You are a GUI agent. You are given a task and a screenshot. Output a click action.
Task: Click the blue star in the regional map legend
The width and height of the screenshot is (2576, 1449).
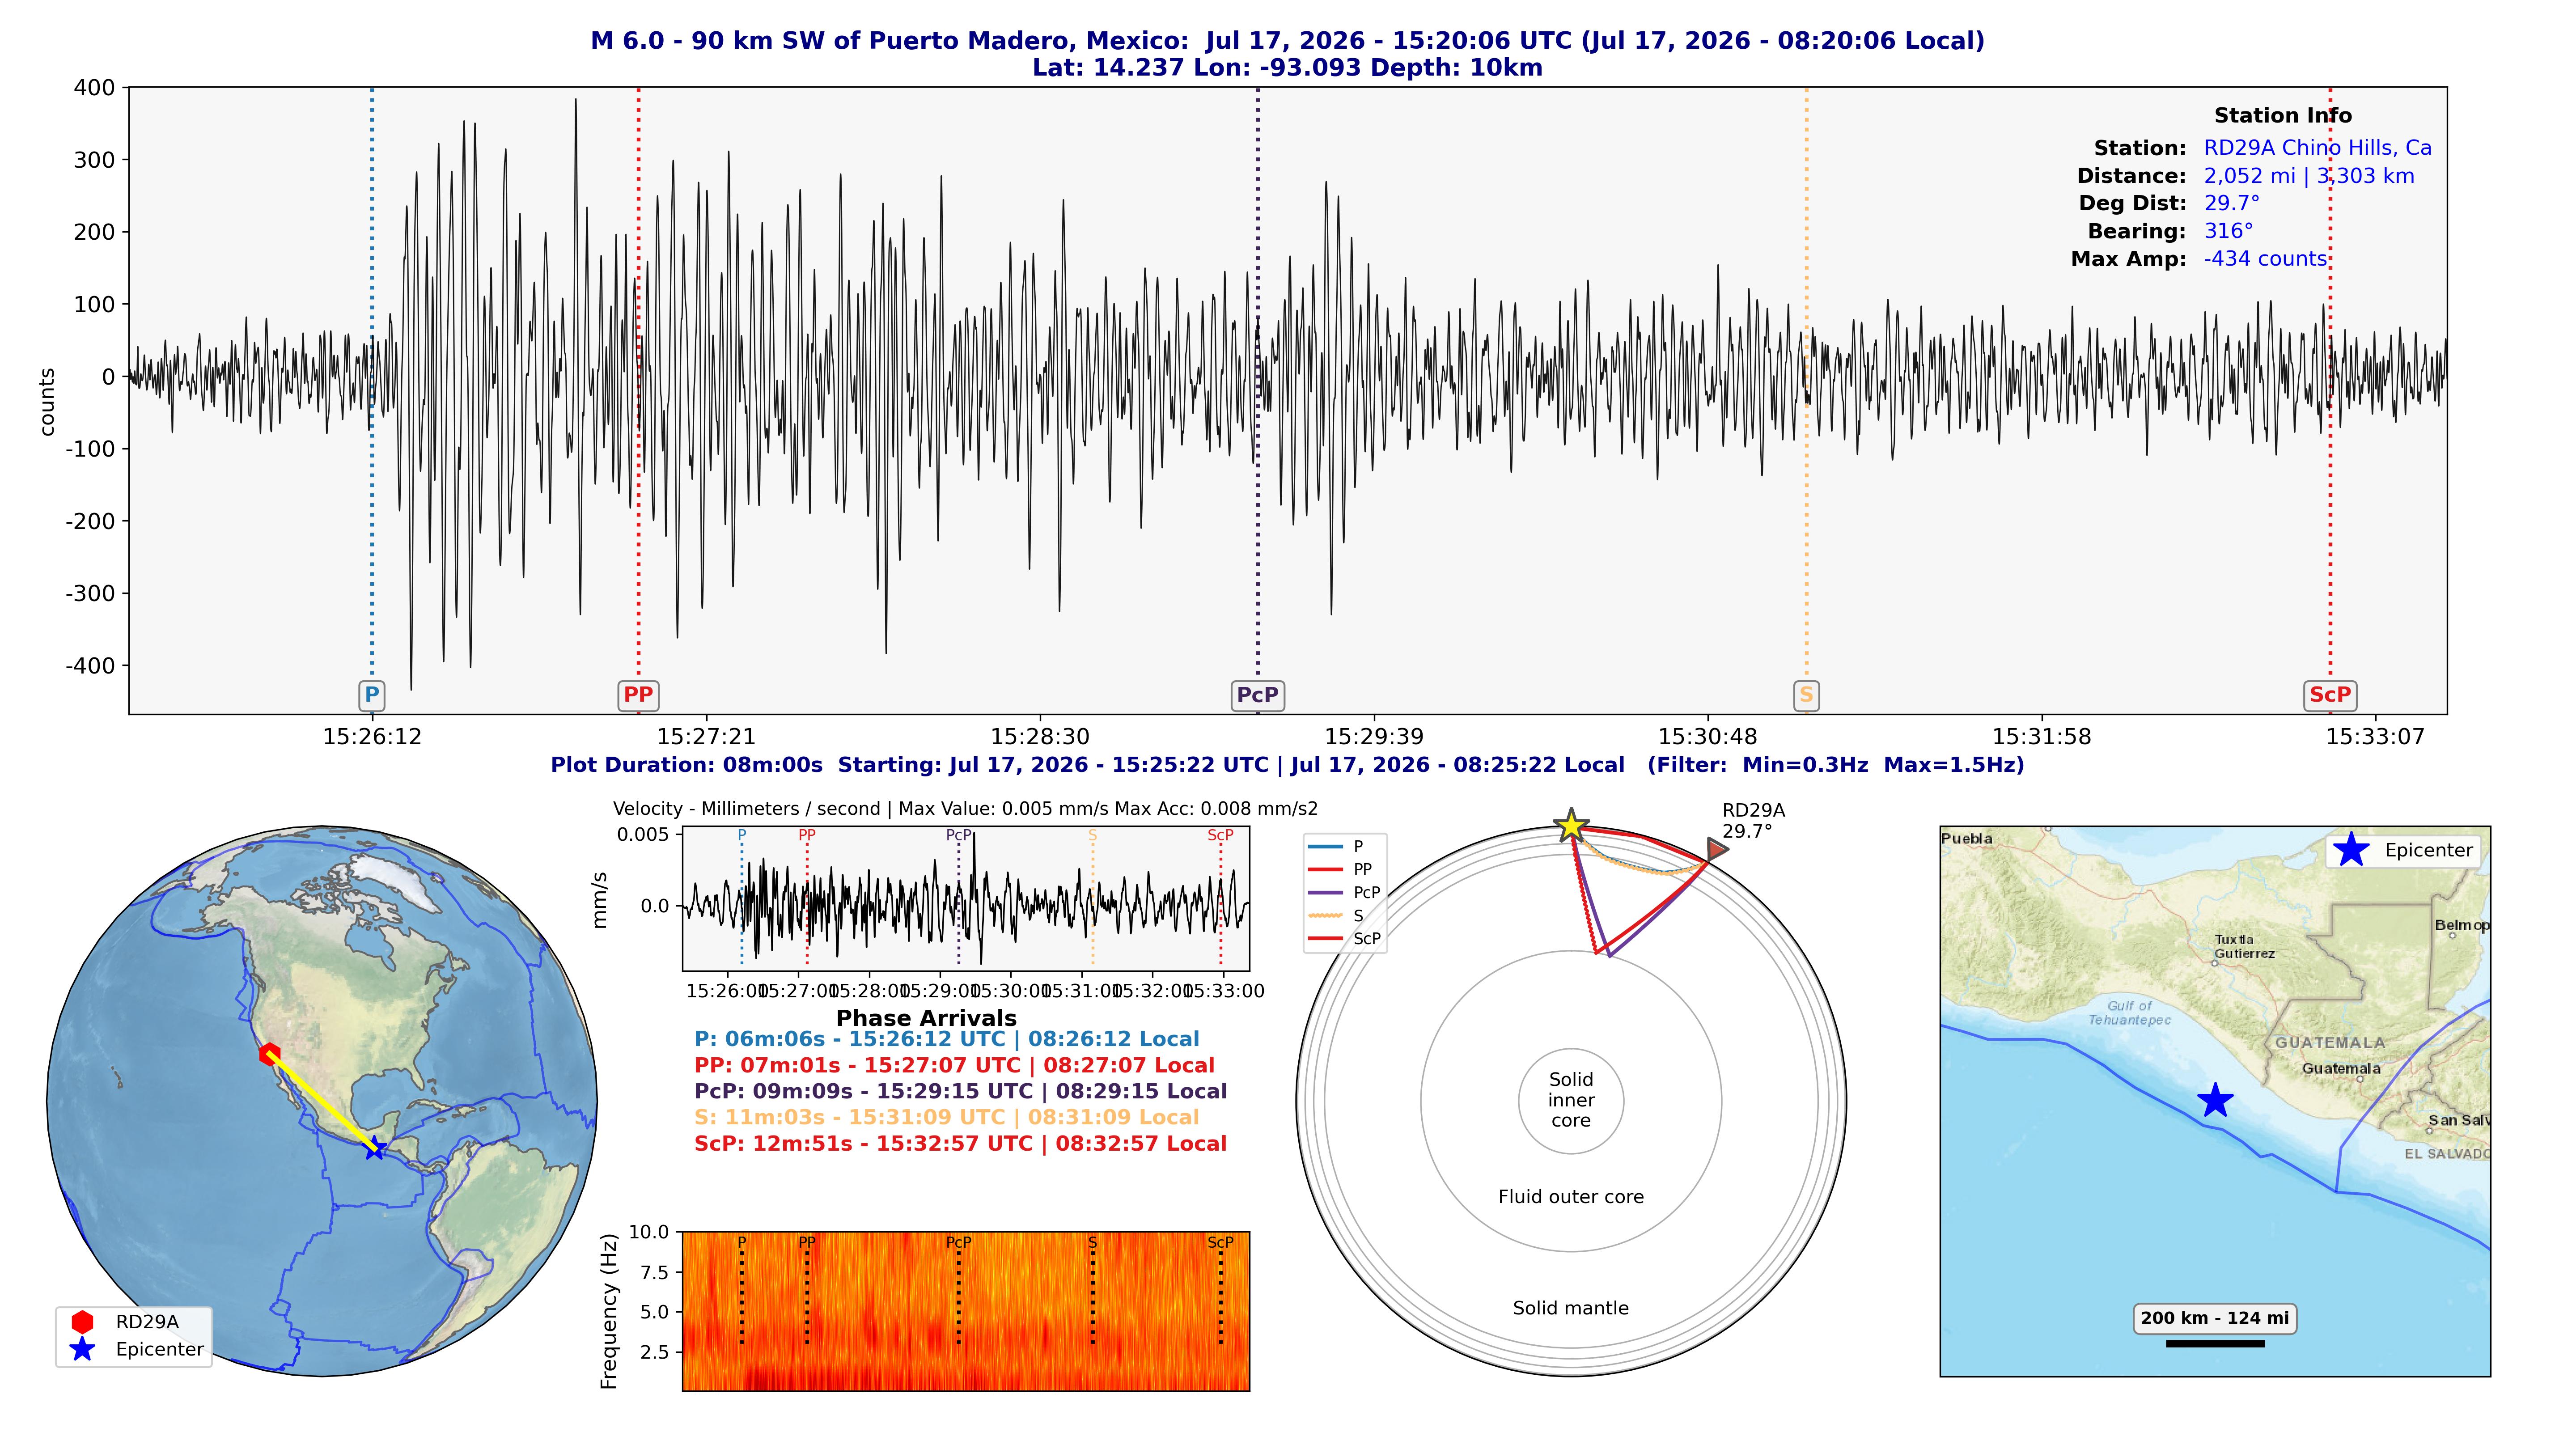click(2351, 850)
